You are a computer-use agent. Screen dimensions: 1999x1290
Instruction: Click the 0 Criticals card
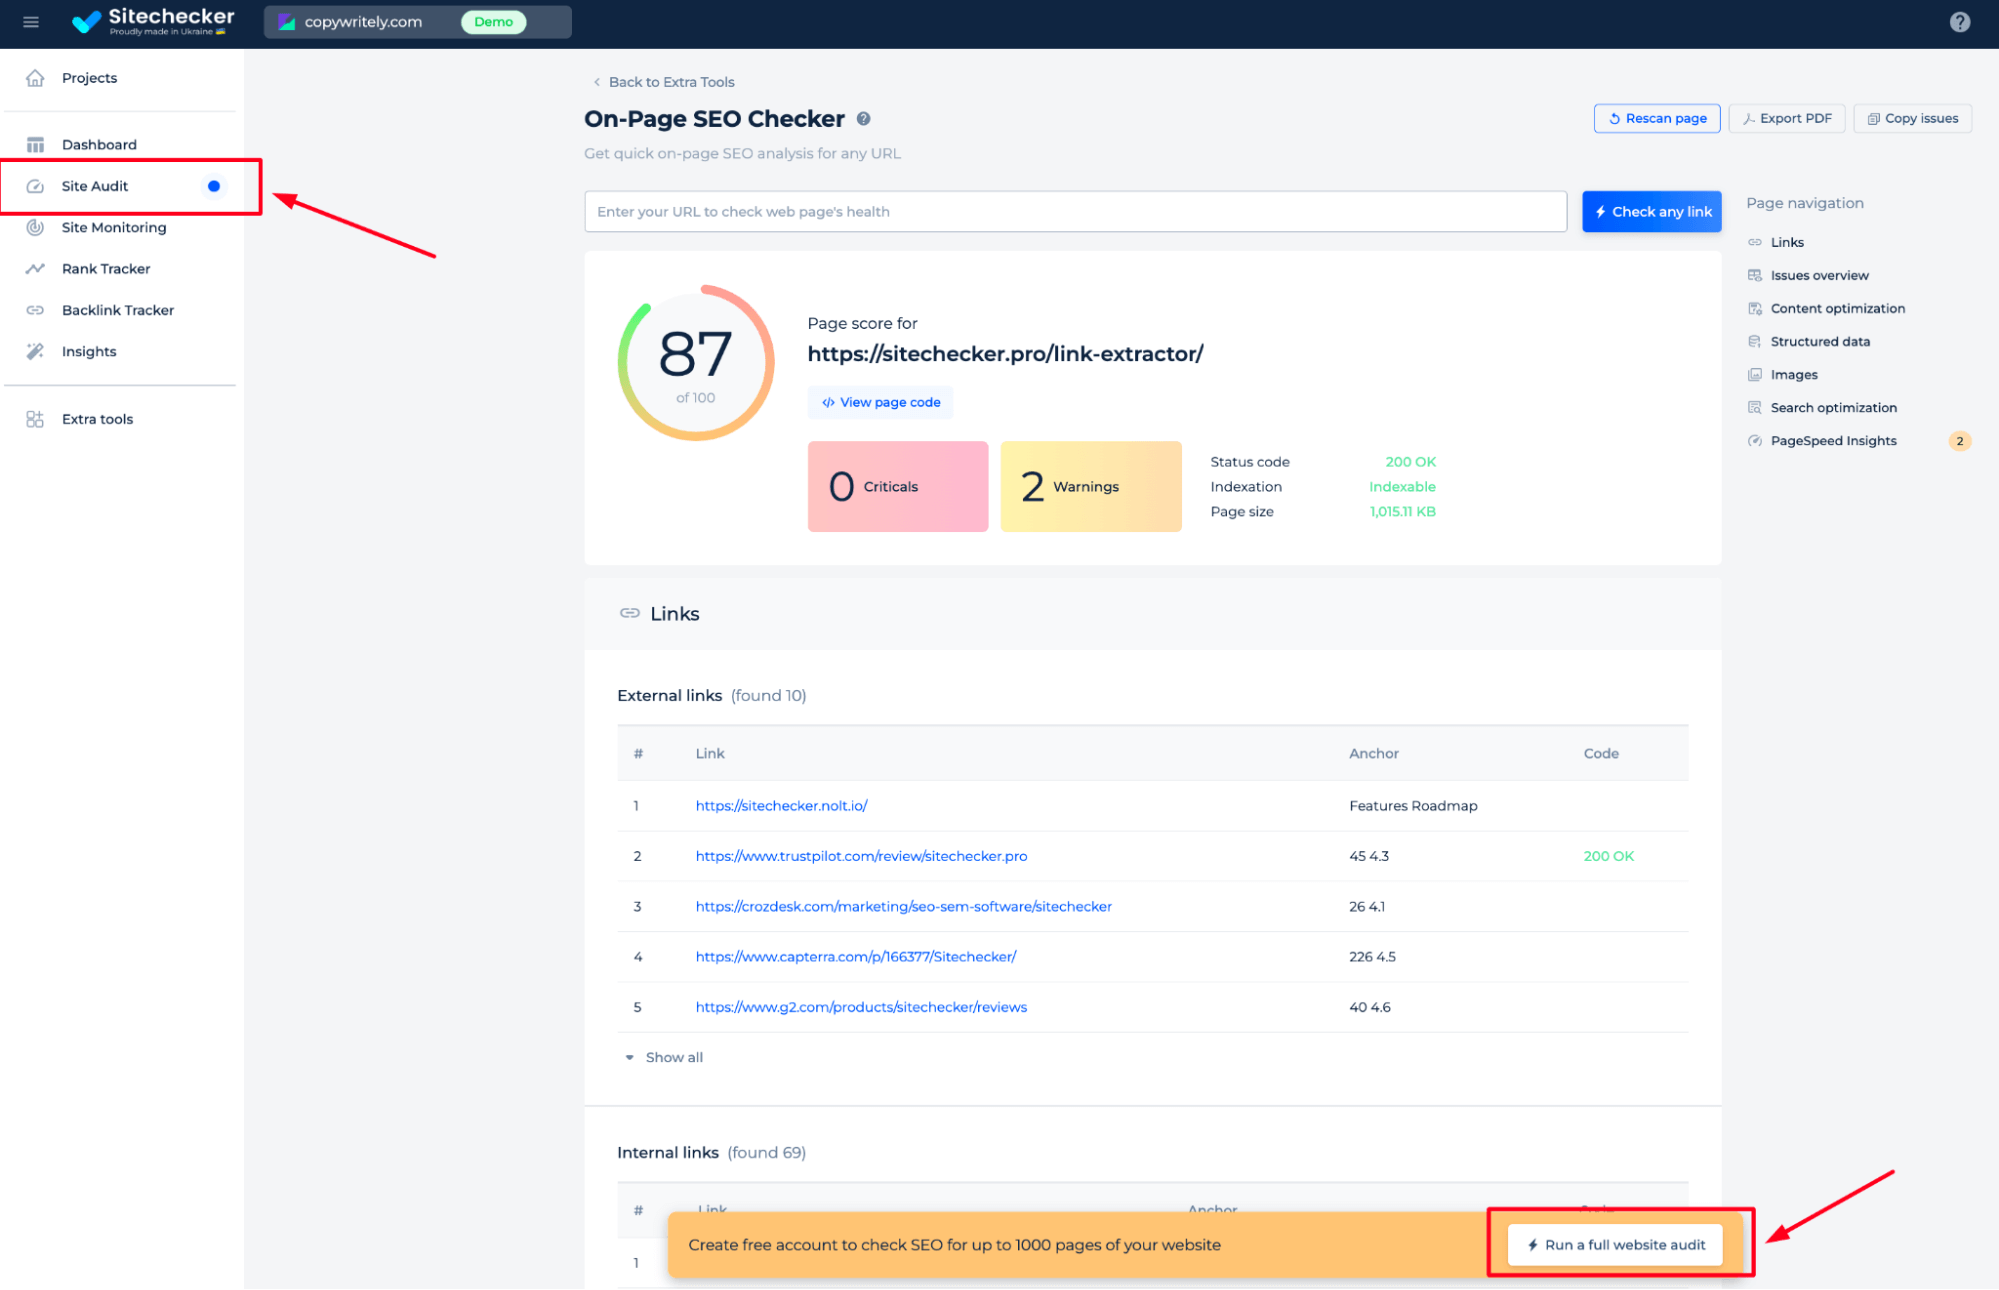pyautogui.click(x=897, y=487)
